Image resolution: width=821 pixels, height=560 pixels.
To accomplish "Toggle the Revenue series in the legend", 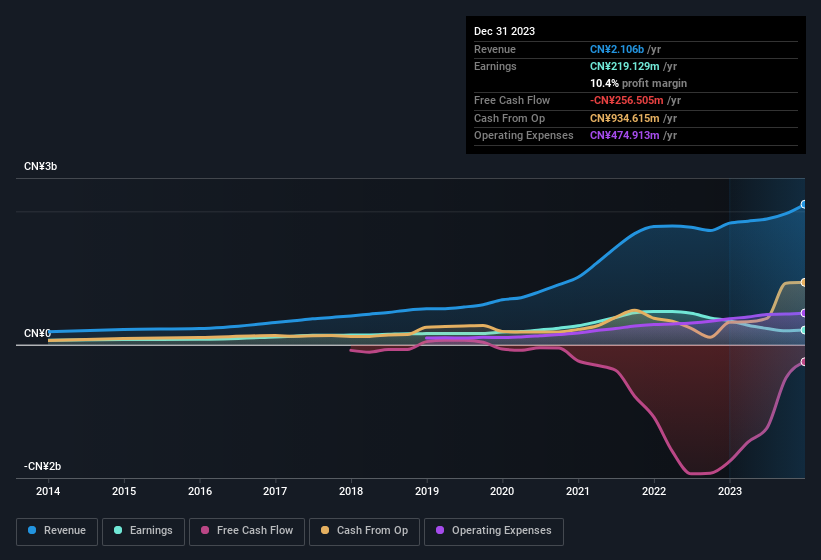I will coord(58,530).
